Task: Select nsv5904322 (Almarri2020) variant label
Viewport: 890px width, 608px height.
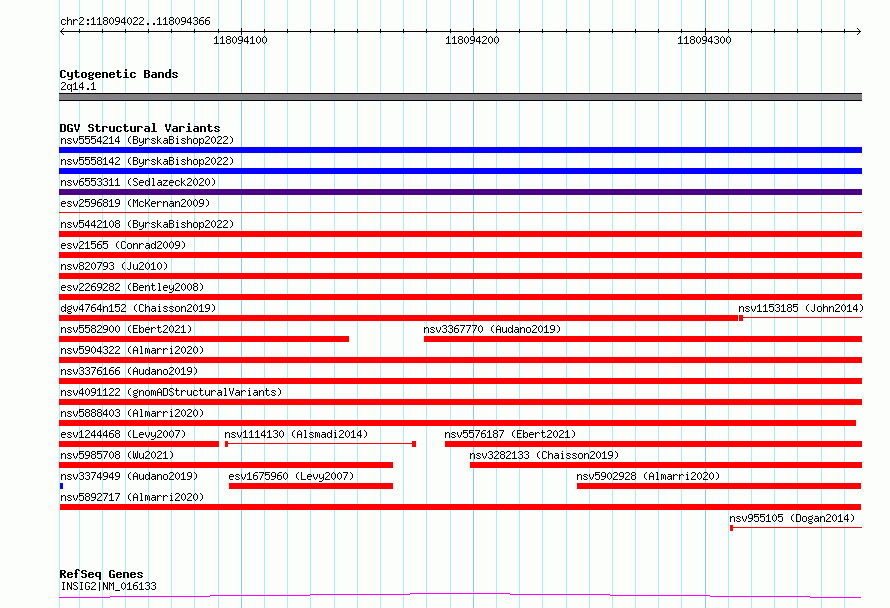Action: click(132, 350)
